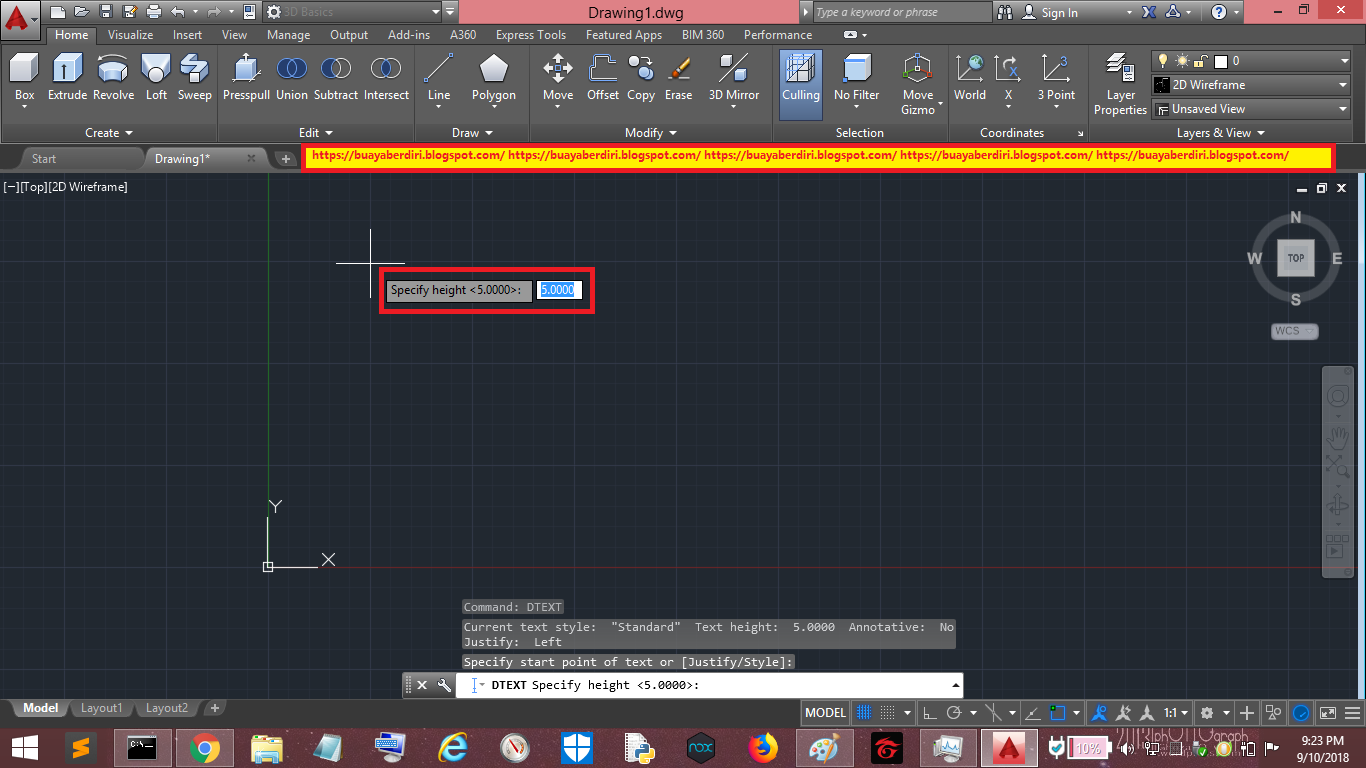Select the Box tool in Create panel
1366x768 pixels.
coord(23,78)
